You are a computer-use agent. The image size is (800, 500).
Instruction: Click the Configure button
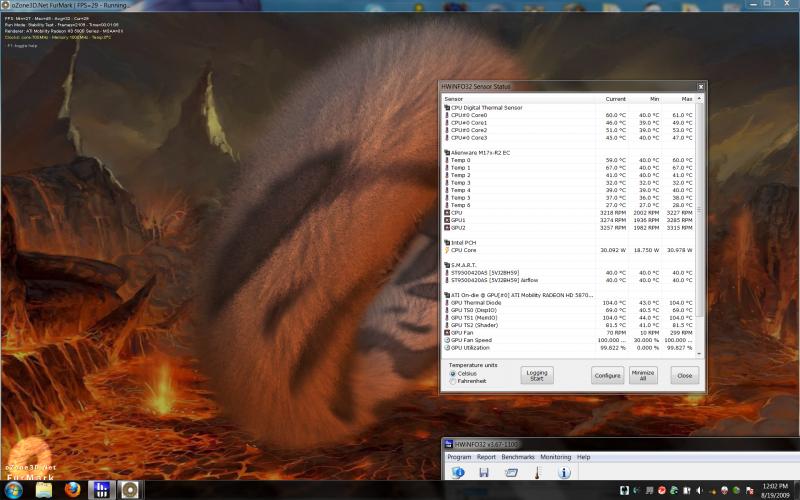(607, 376)
